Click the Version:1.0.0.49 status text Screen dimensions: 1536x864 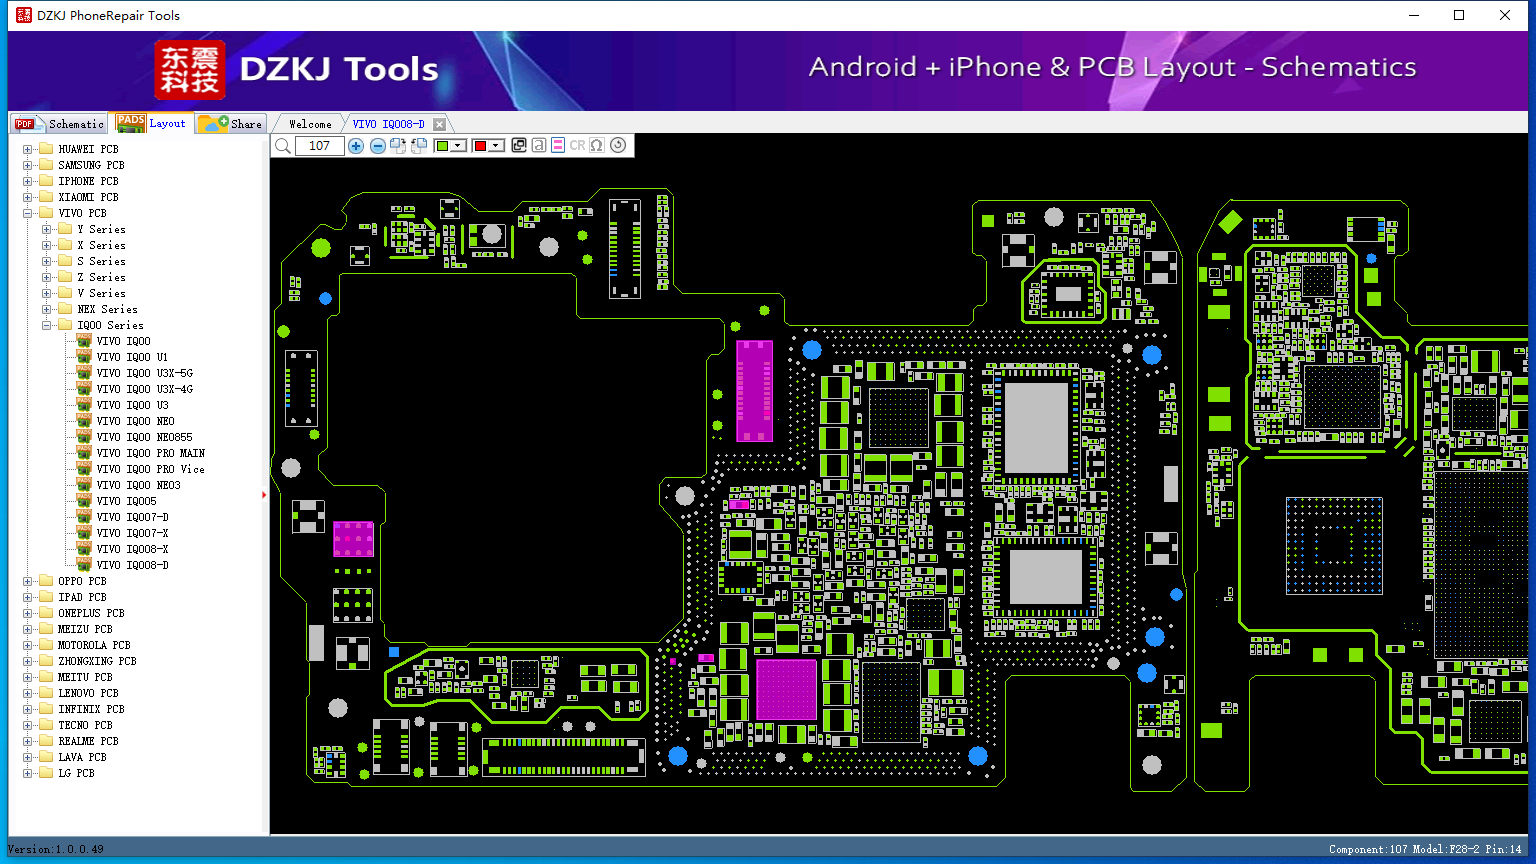tap(56, 849)
